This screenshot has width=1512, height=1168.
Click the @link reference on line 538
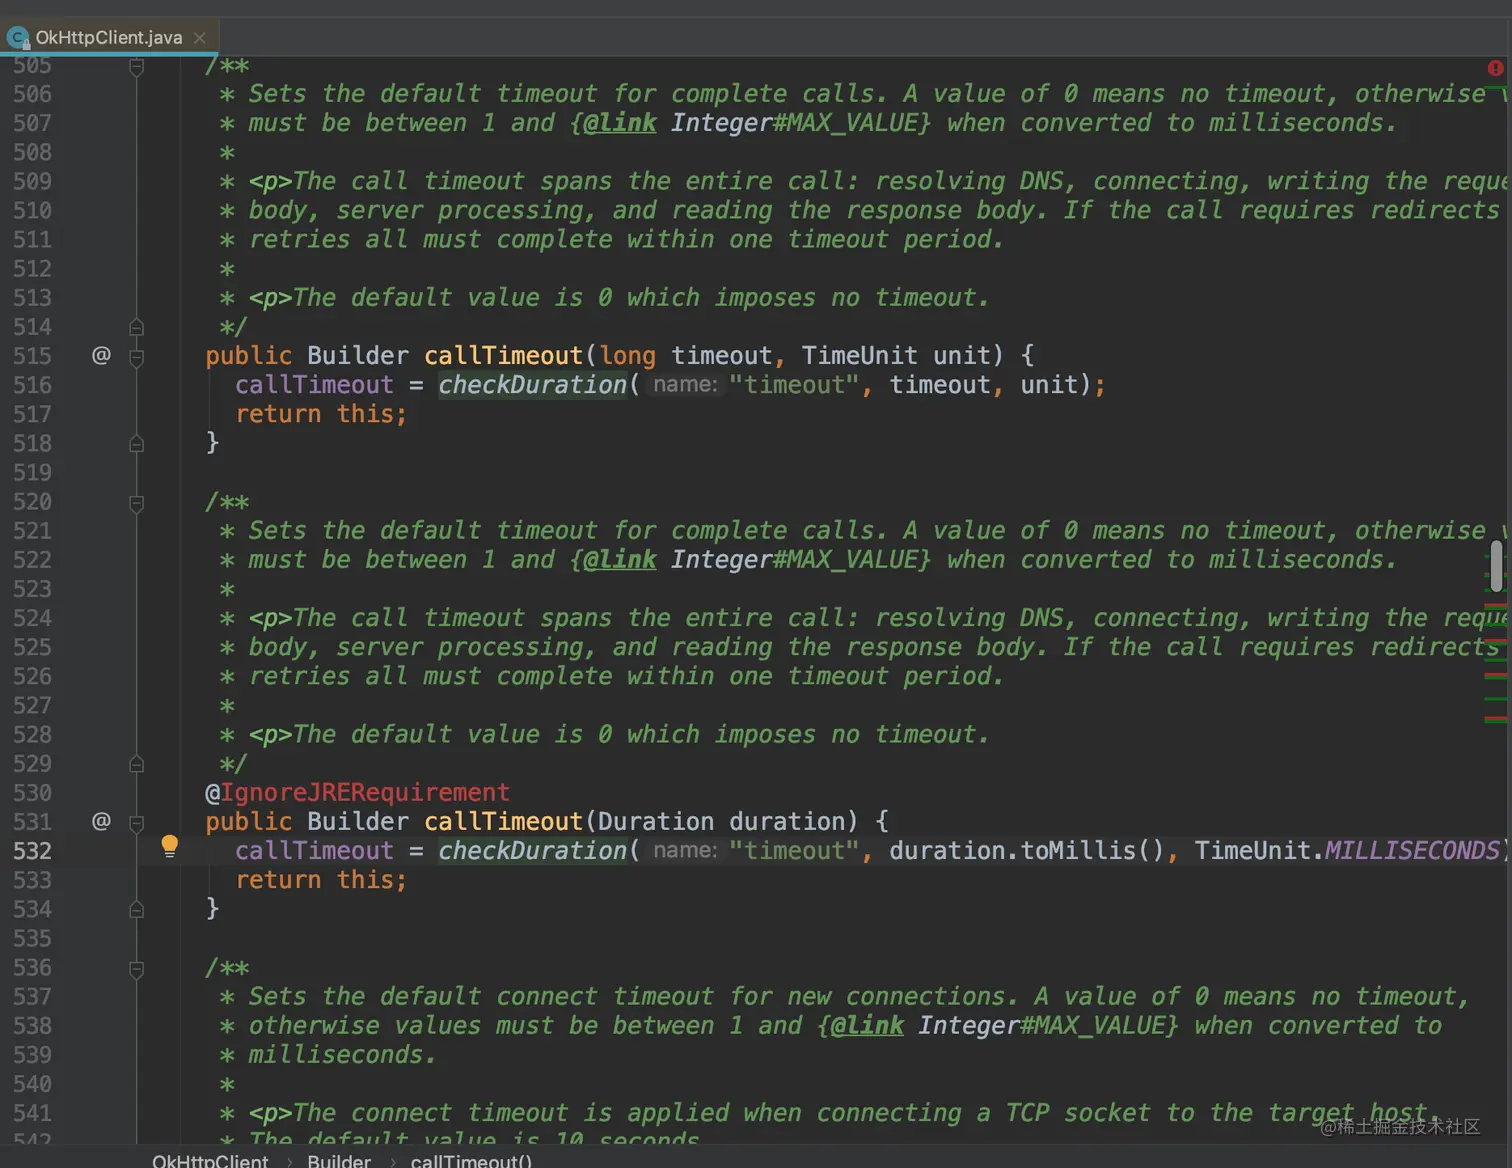click(x=867, y=1026)
